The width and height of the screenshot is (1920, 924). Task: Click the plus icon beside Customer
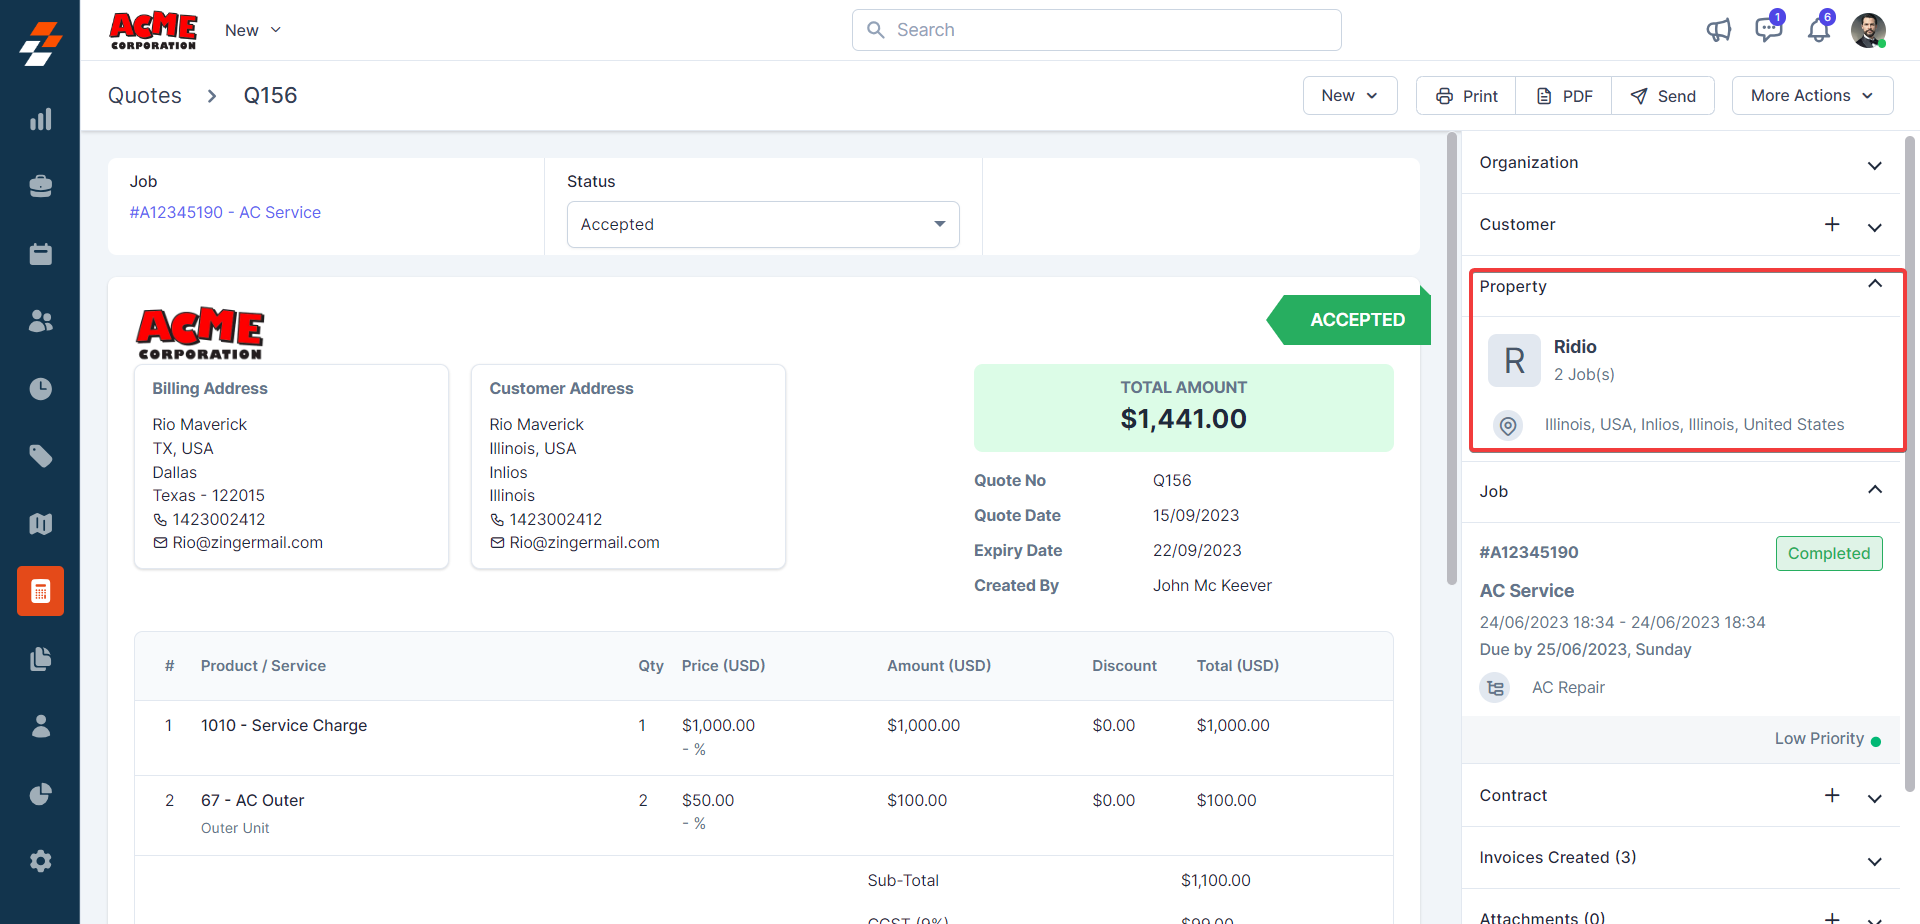tap(1832, 225)
